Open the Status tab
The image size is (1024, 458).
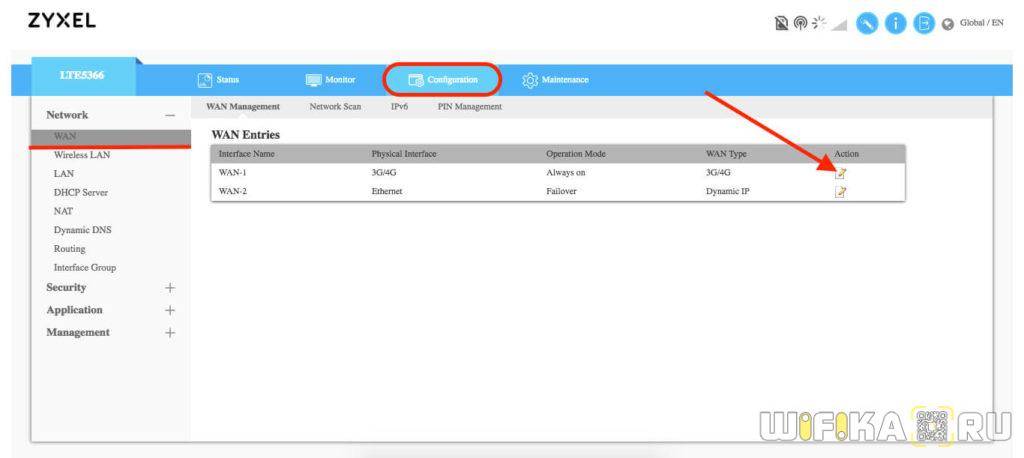pyautogui.click(x=218, y=80)
